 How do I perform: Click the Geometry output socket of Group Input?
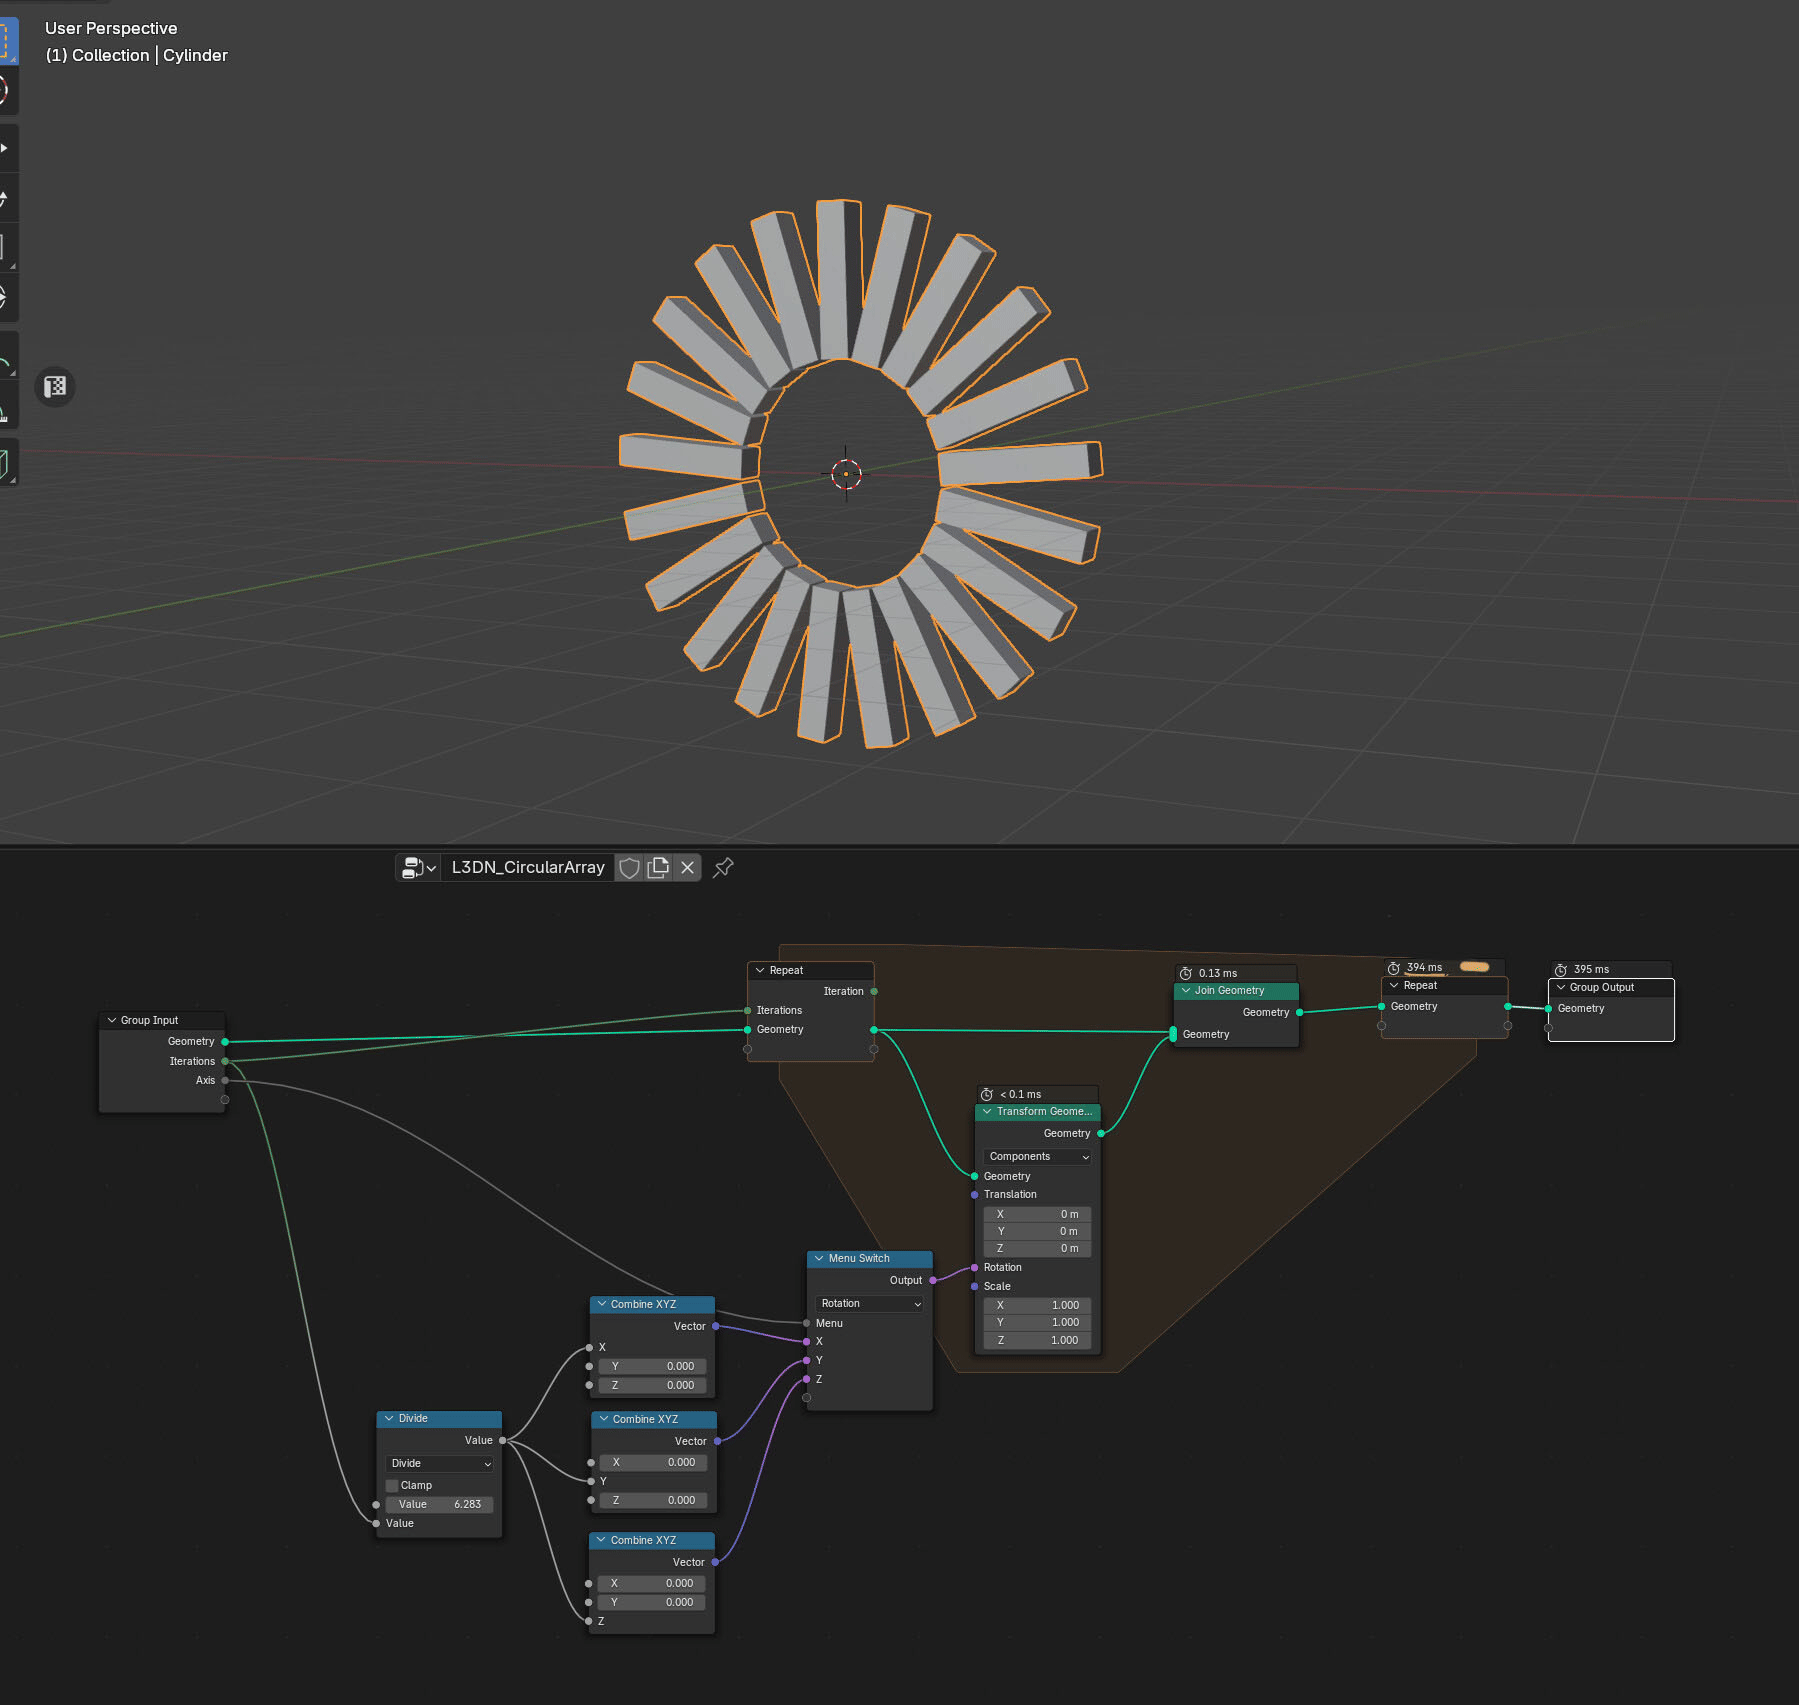tap(225, 1042)
